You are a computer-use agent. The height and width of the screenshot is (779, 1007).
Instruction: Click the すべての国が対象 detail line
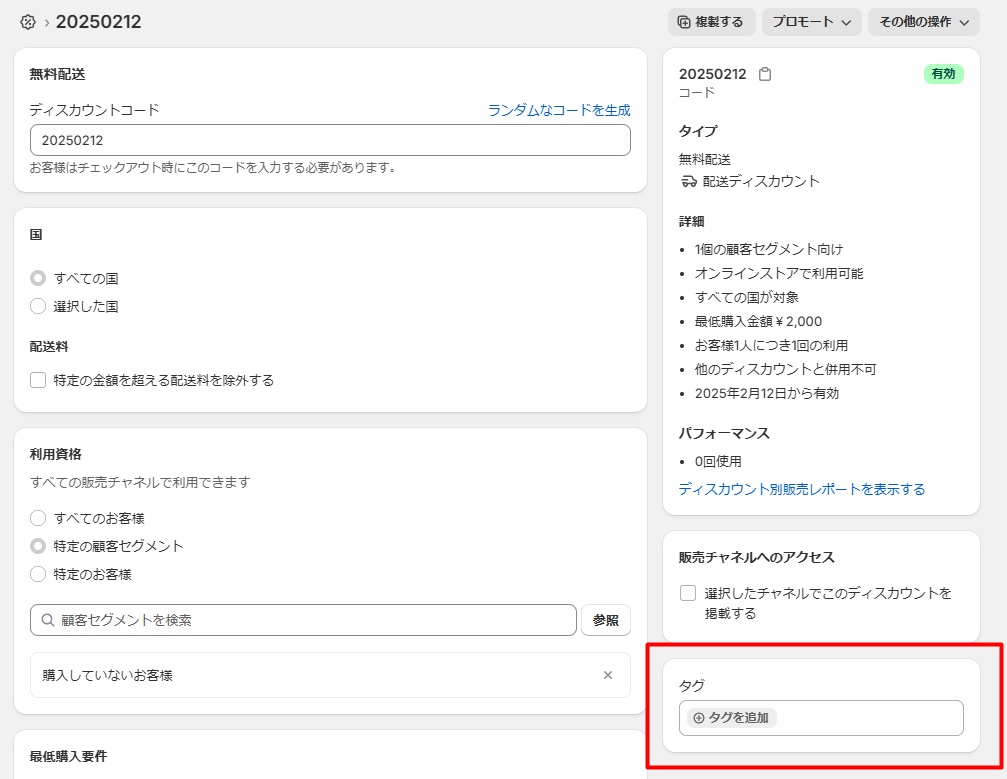[x=747, y=297]
